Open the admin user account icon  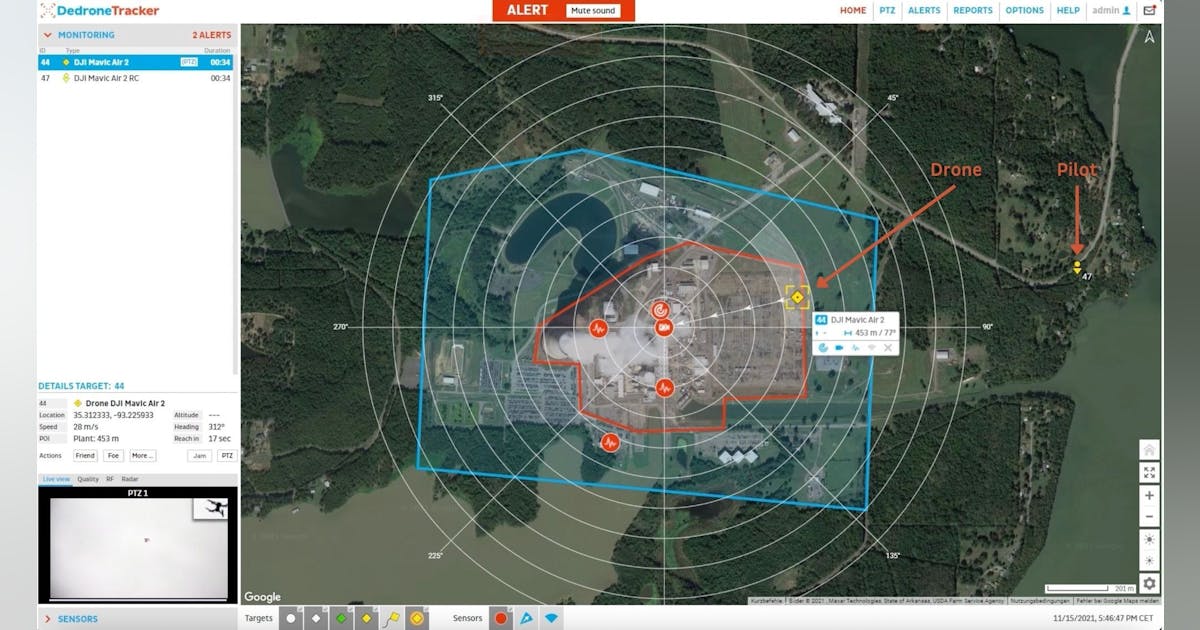(1126, 10)
